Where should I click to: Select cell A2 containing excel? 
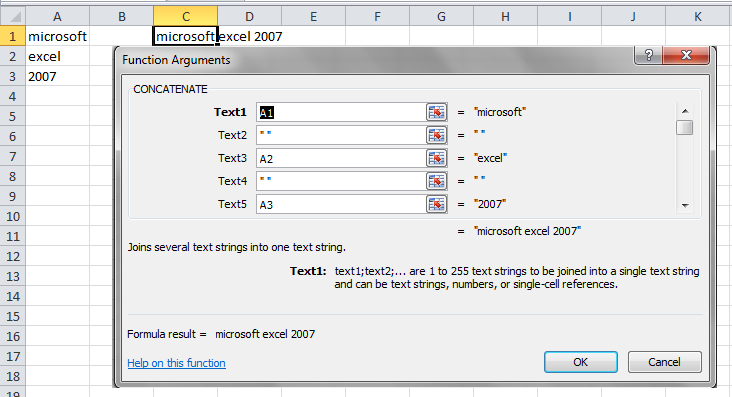(57, 57)
